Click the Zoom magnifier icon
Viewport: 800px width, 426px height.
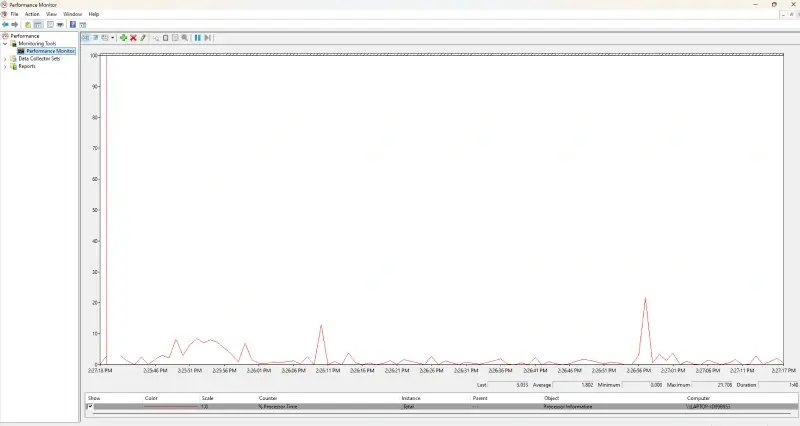[x=185, y=38]
